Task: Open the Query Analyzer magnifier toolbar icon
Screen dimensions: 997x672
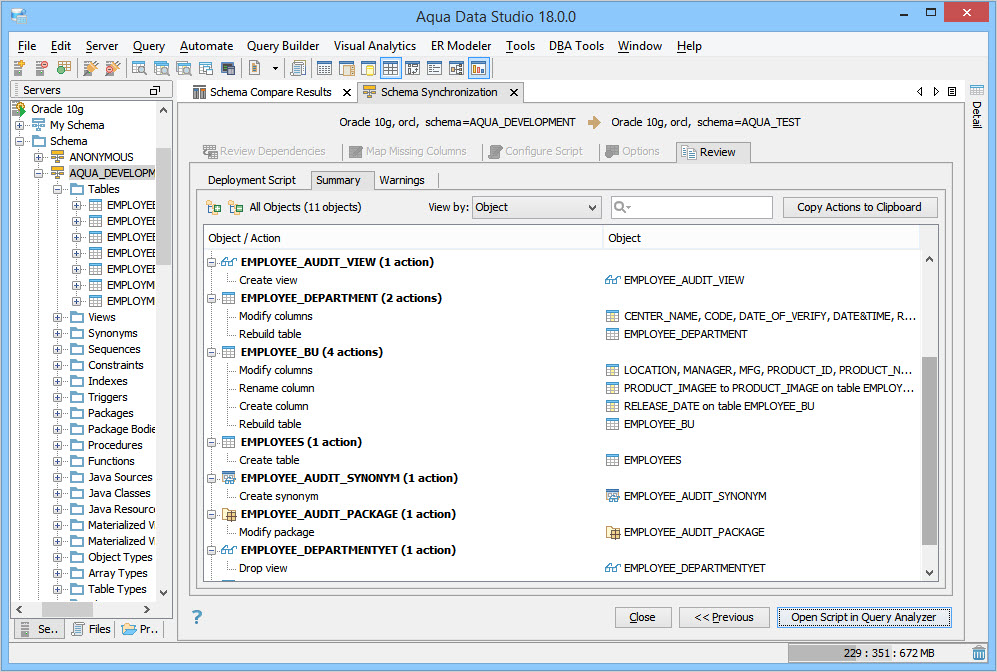Action: (139, 67)
